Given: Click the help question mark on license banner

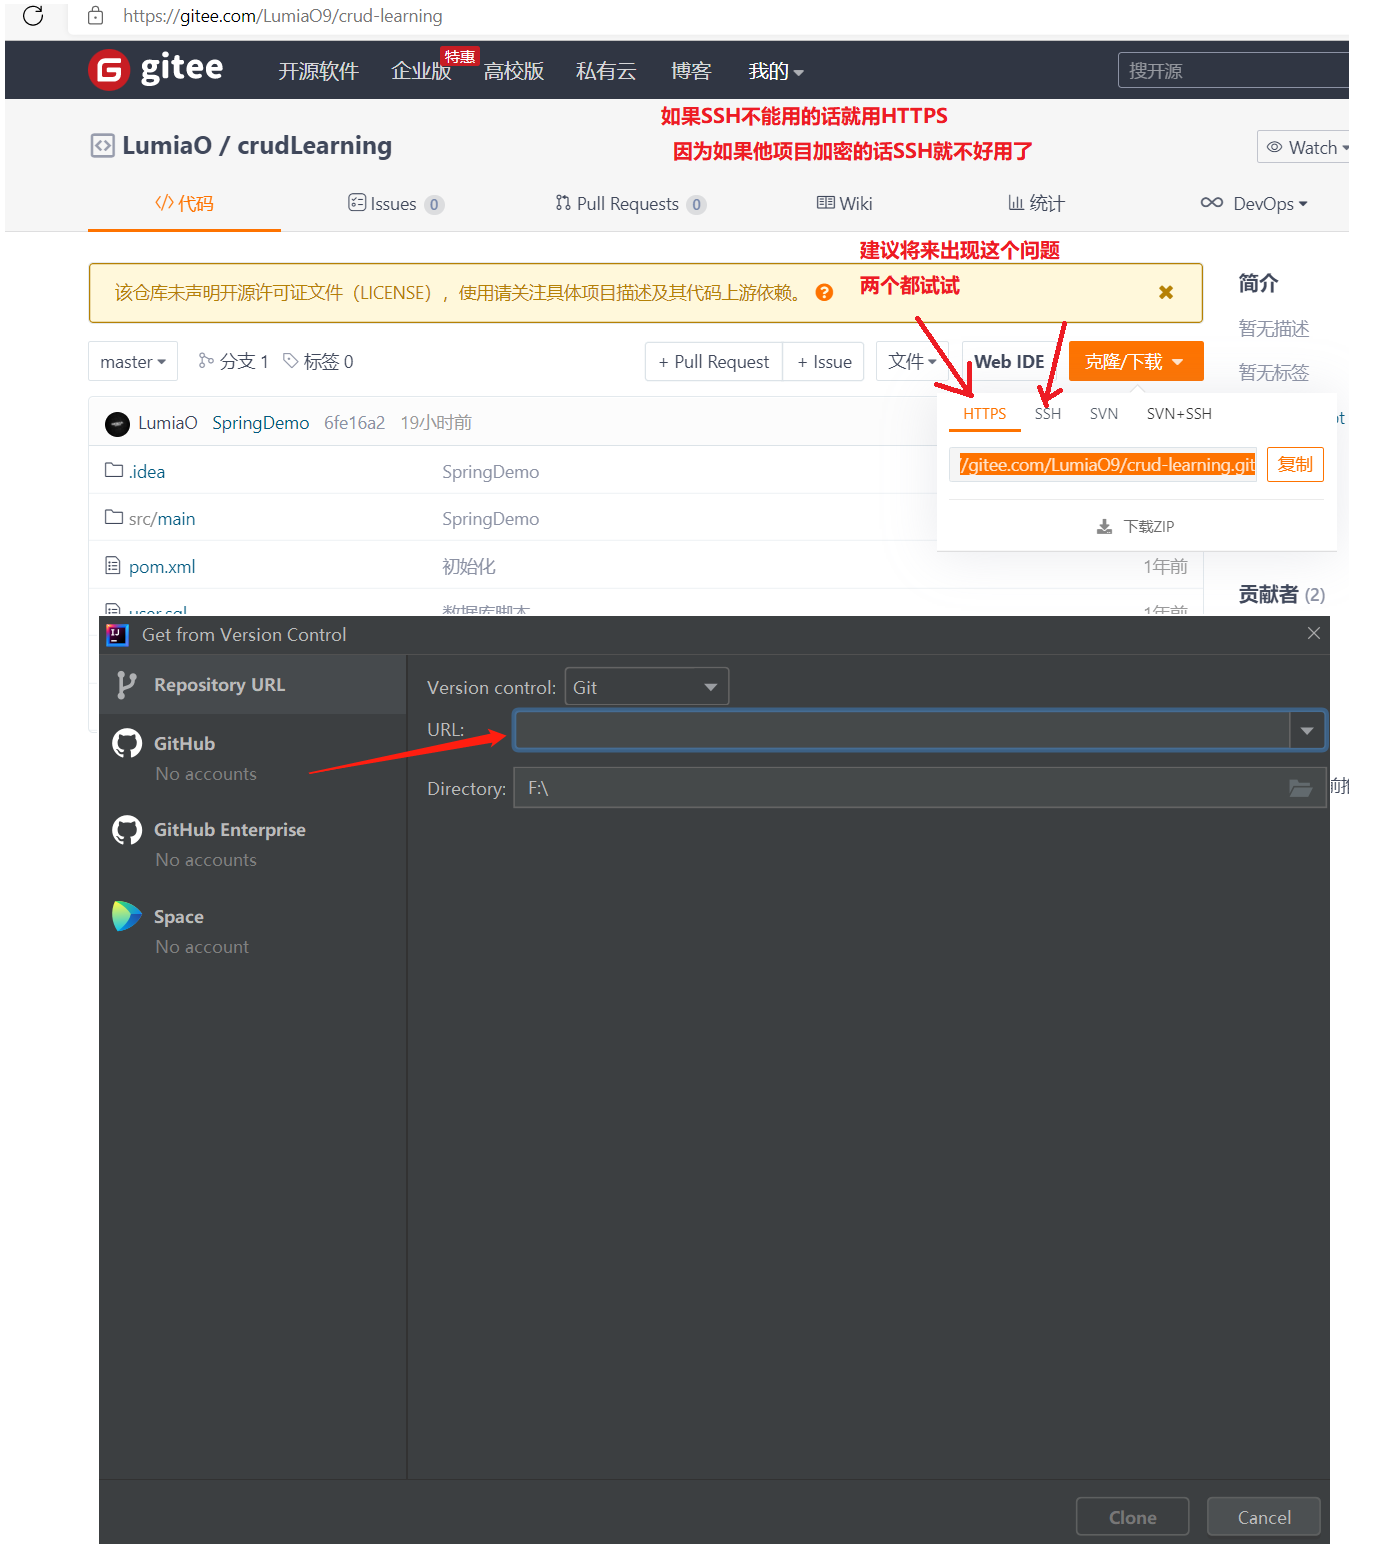Looking at the screenshot, I should coord(823,292).
